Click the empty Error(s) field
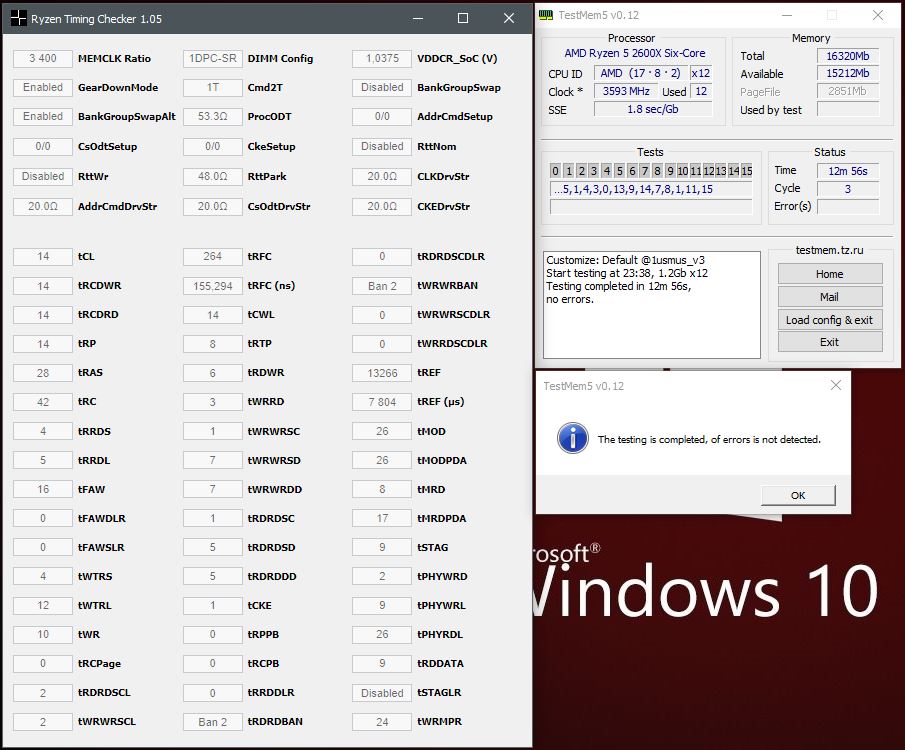The width and height of the screenshot is (905, 750). click(848, 207)
